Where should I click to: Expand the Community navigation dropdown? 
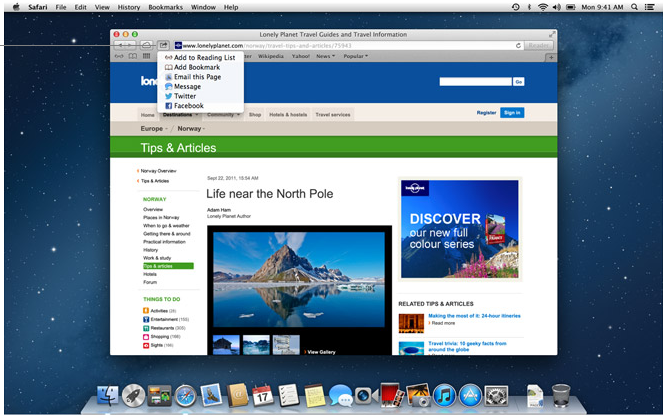click(x=223, y=115)
